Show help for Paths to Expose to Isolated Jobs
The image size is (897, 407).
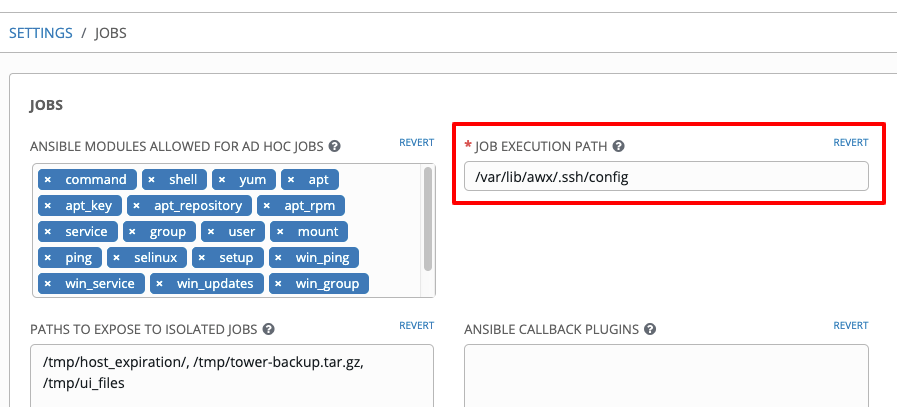[268, 329]
